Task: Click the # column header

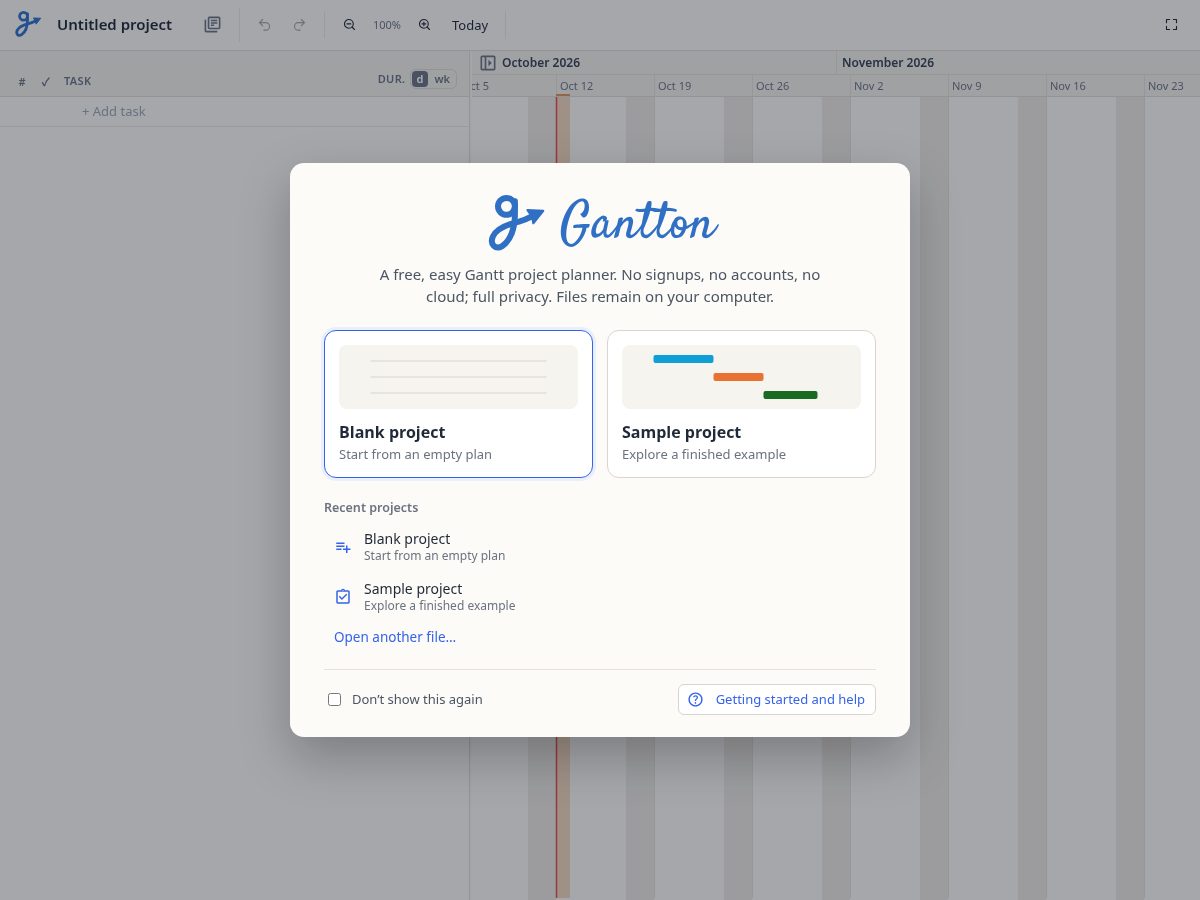Action: click(x=22, y=81)
